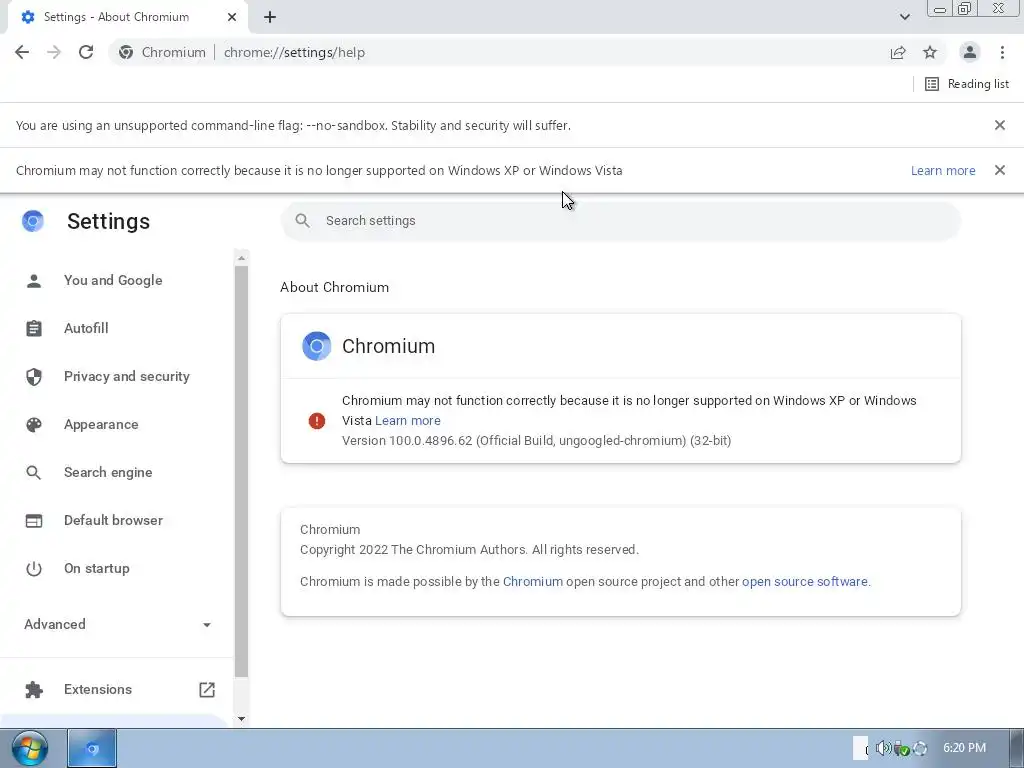Select Search engine in the sidebar
Screen dimensions: 1024x768
coord(108,472)
